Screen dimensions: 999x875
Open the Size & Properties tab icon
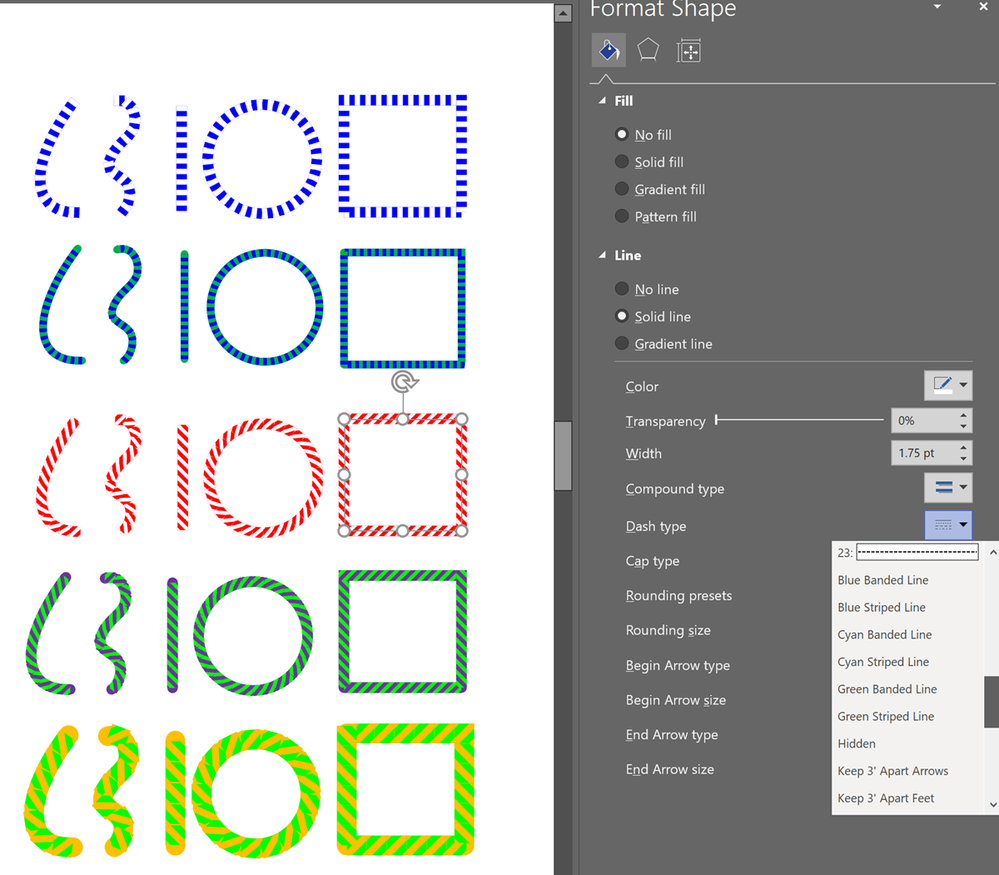[688, 51]
